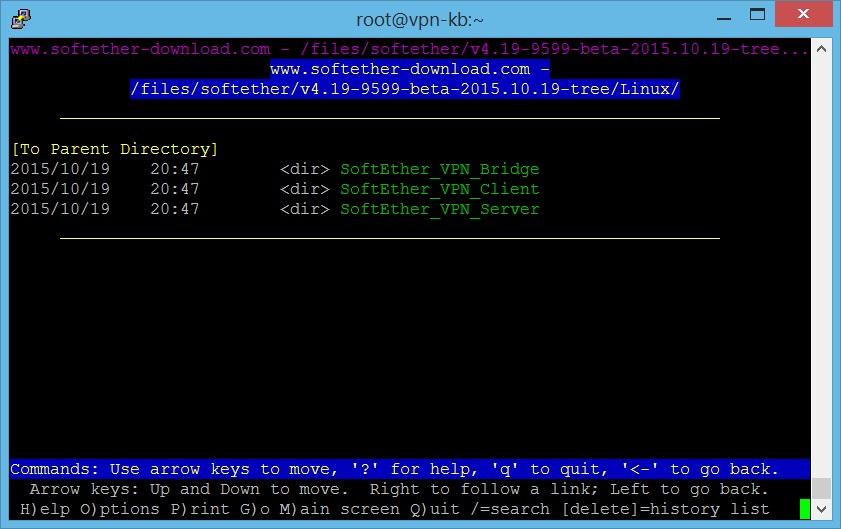841x529 pixels.
Task: Click the magenta page title line
Action: 409,49
